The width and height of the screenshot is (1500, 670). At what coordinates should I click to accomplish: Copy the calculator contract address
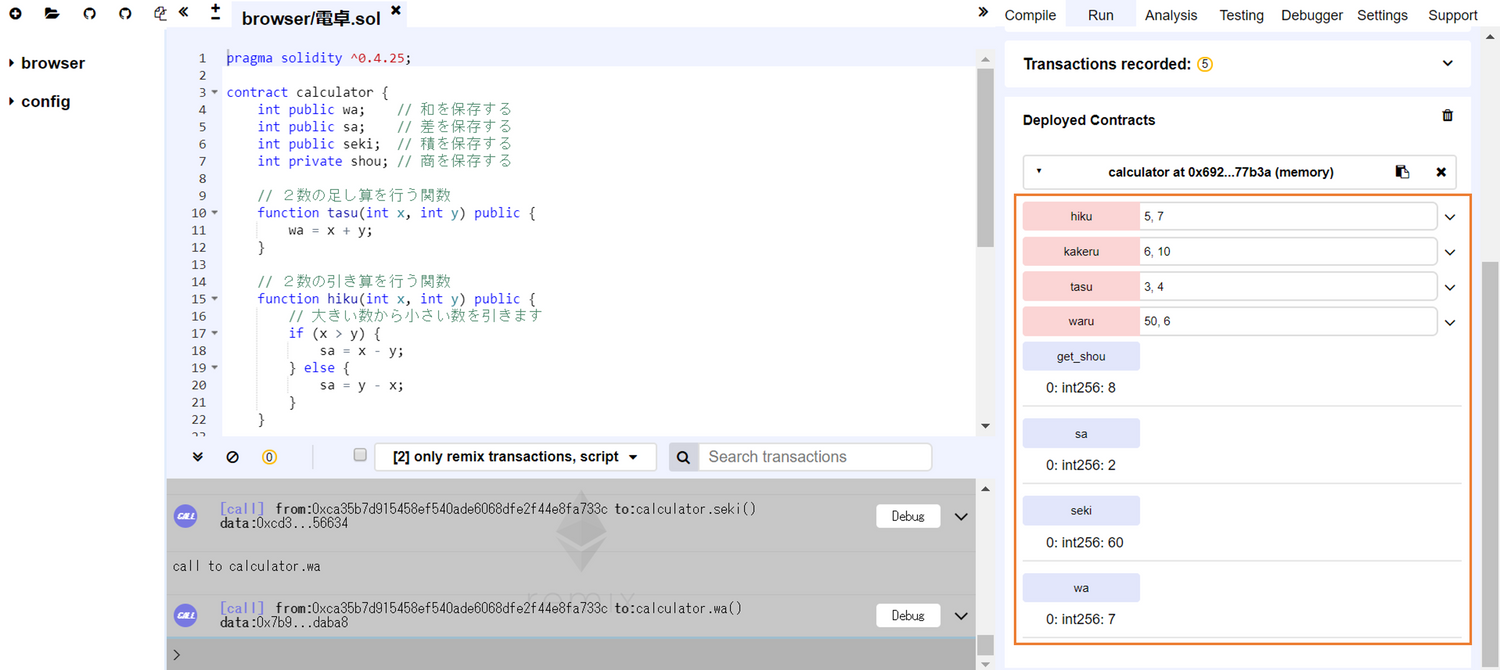[x=1402, y=172]
